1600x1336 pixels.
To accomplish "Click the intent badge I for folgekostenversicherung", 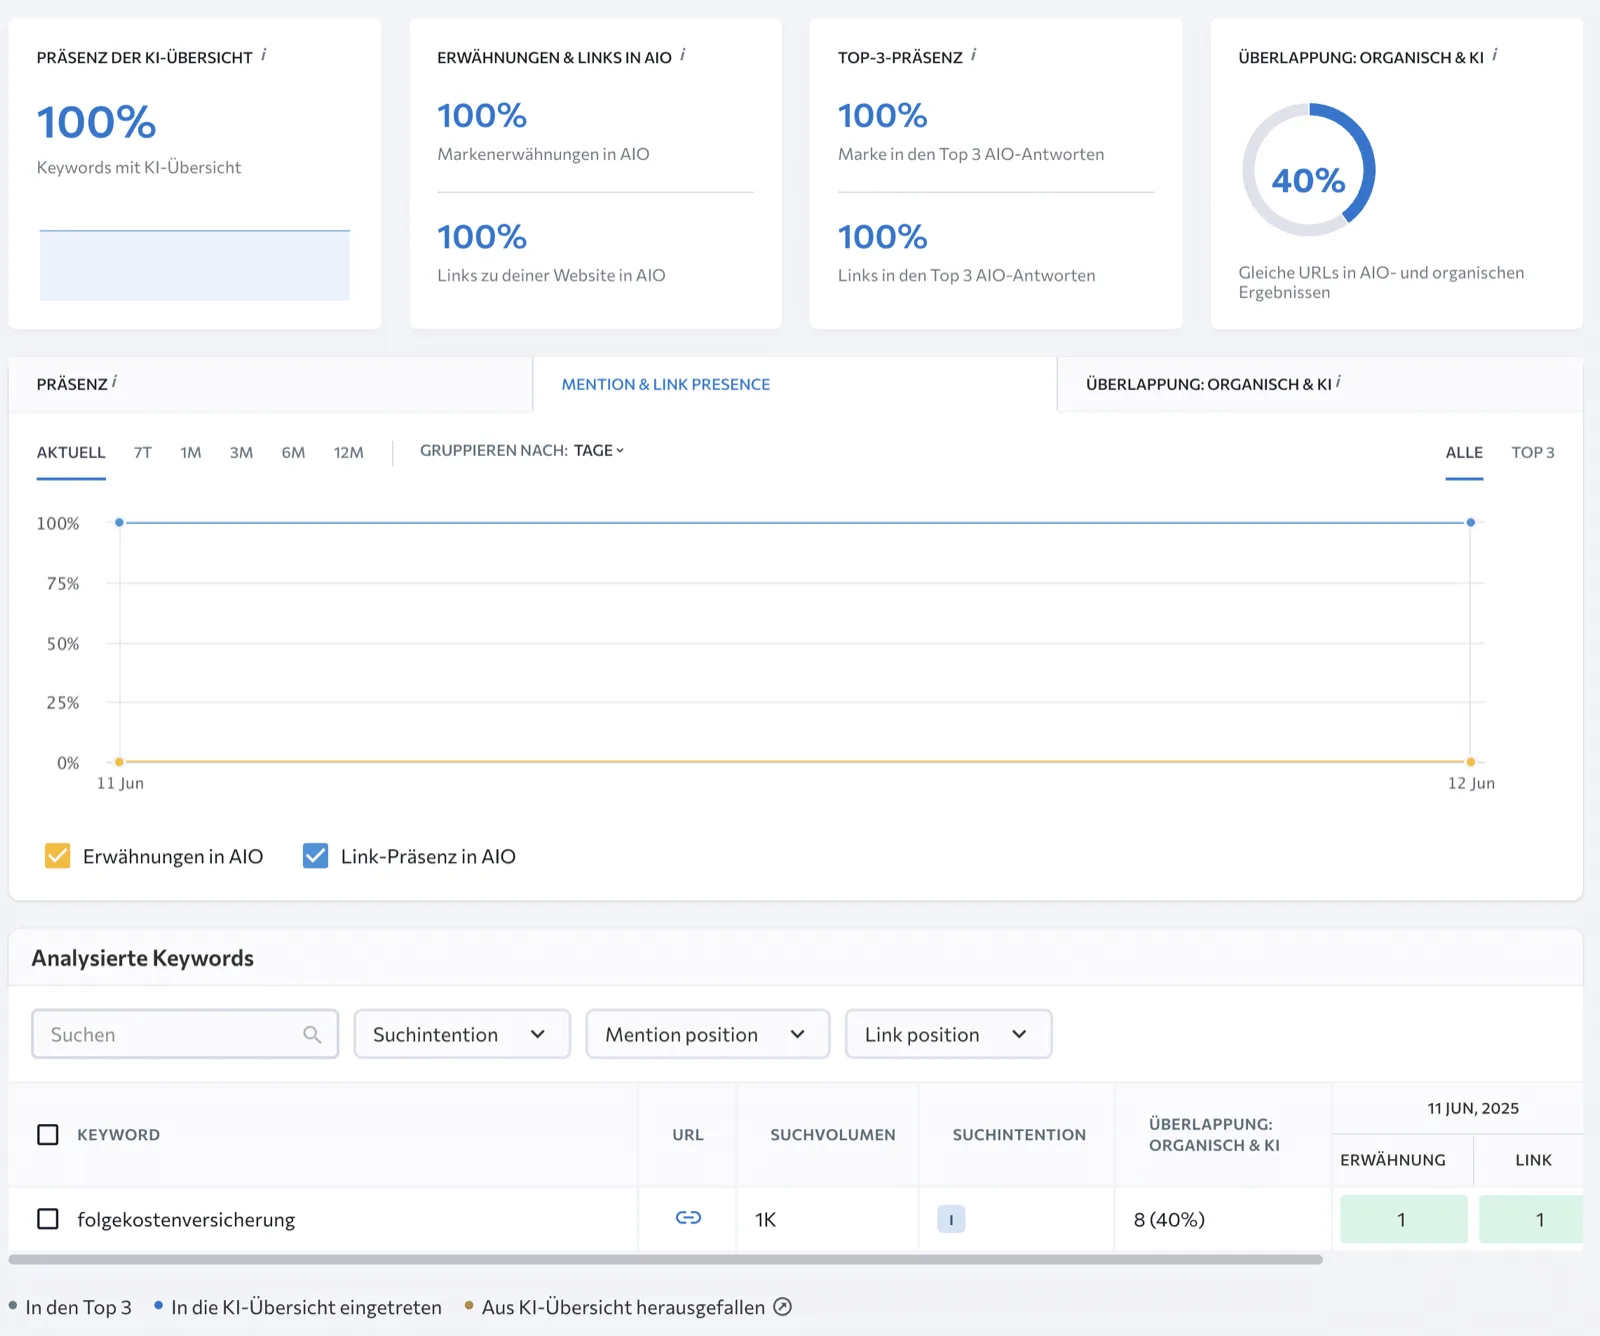I will [951, 1219].
